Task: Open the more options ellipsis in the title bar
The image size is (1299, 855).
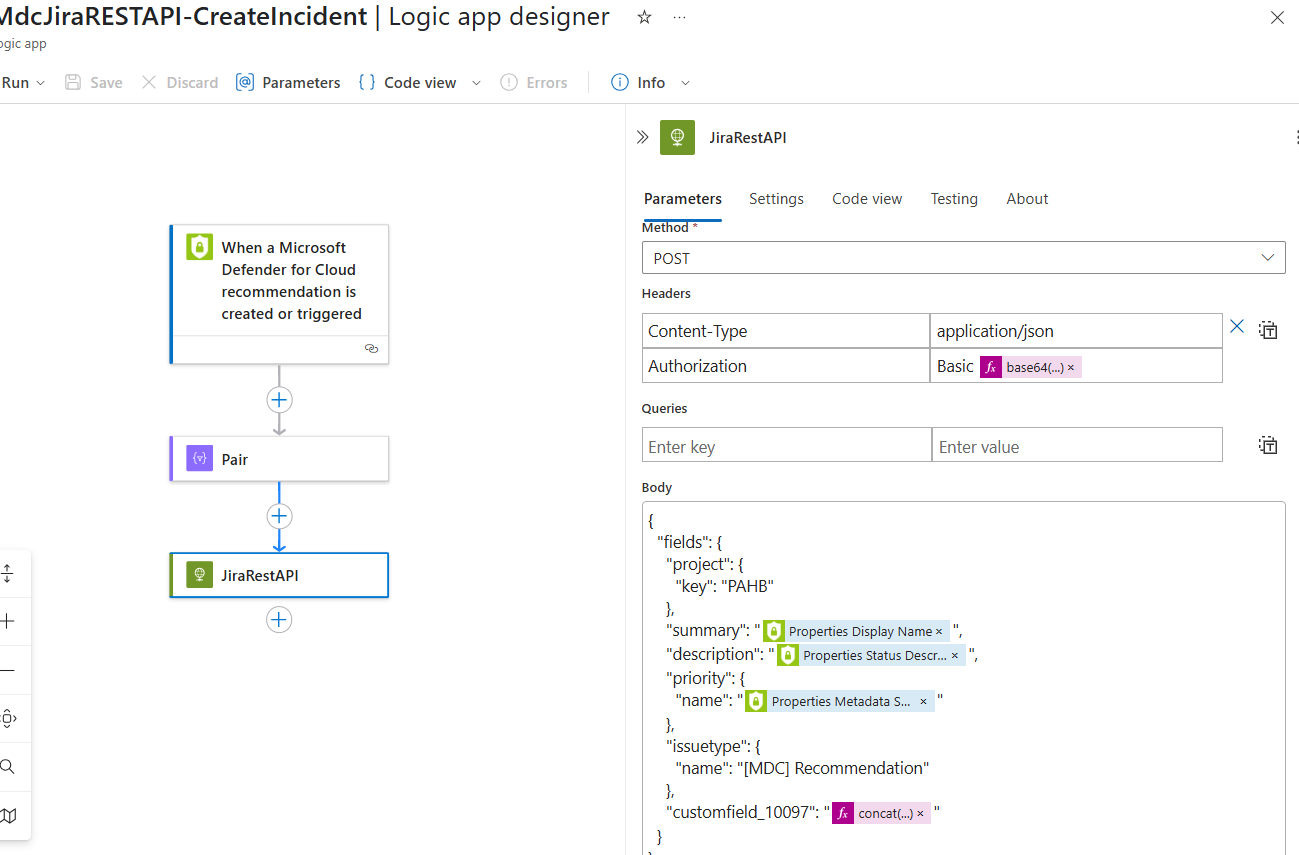Action: coord(680,17)
